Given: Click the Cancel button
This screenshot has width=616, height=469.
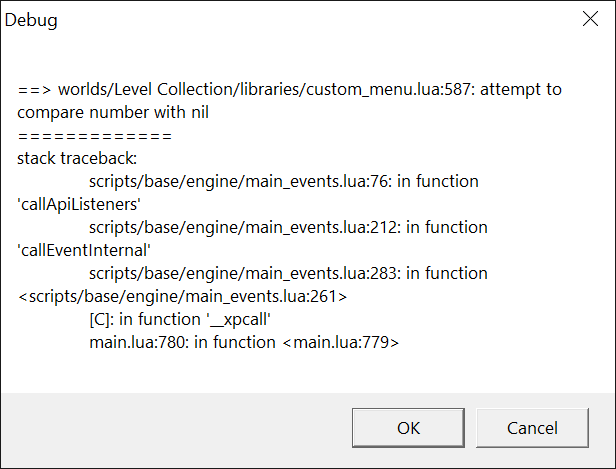Looking at the screenshot, I should coord(532,428).
